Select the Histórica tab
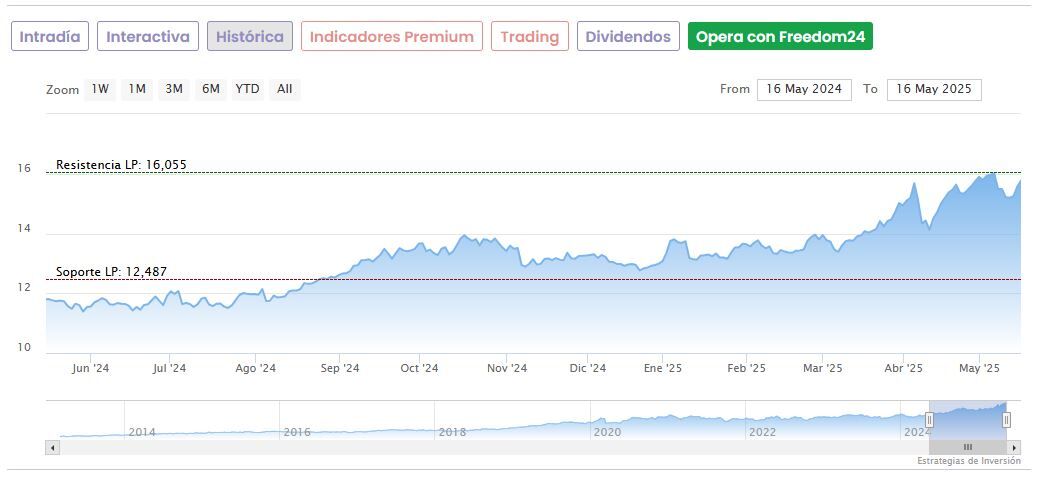This screenshot has width=1041, height=479. tap(250, 37)
